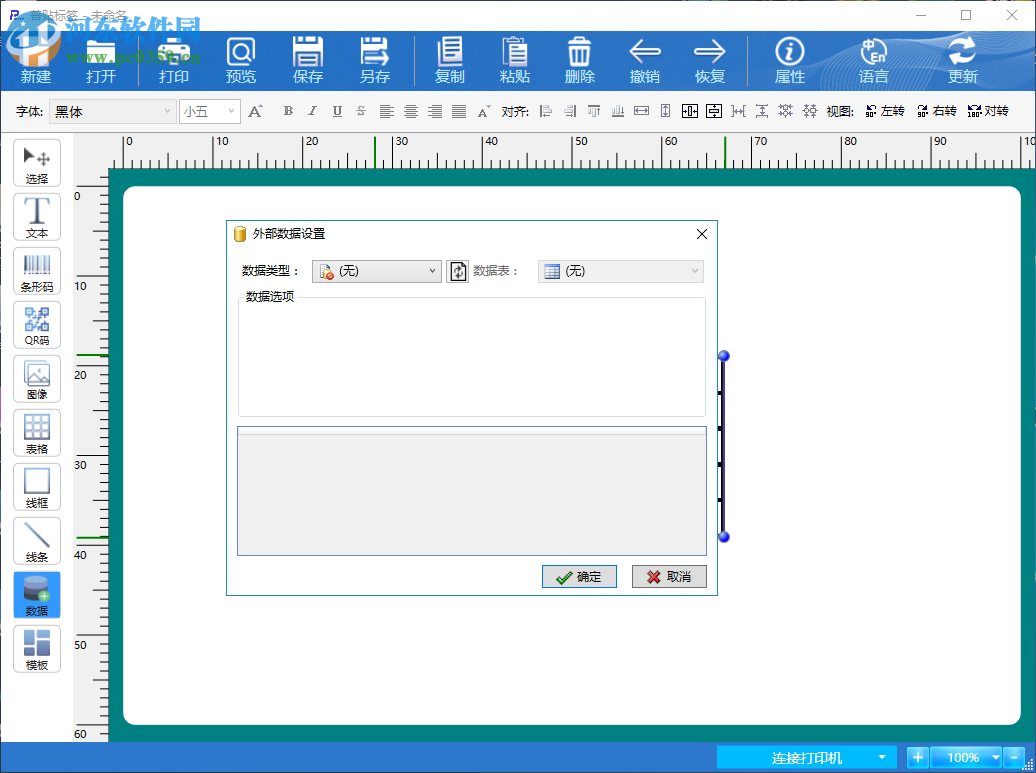
Task: Open the 数据类型 data type dropdown
Action: point(376,270)
